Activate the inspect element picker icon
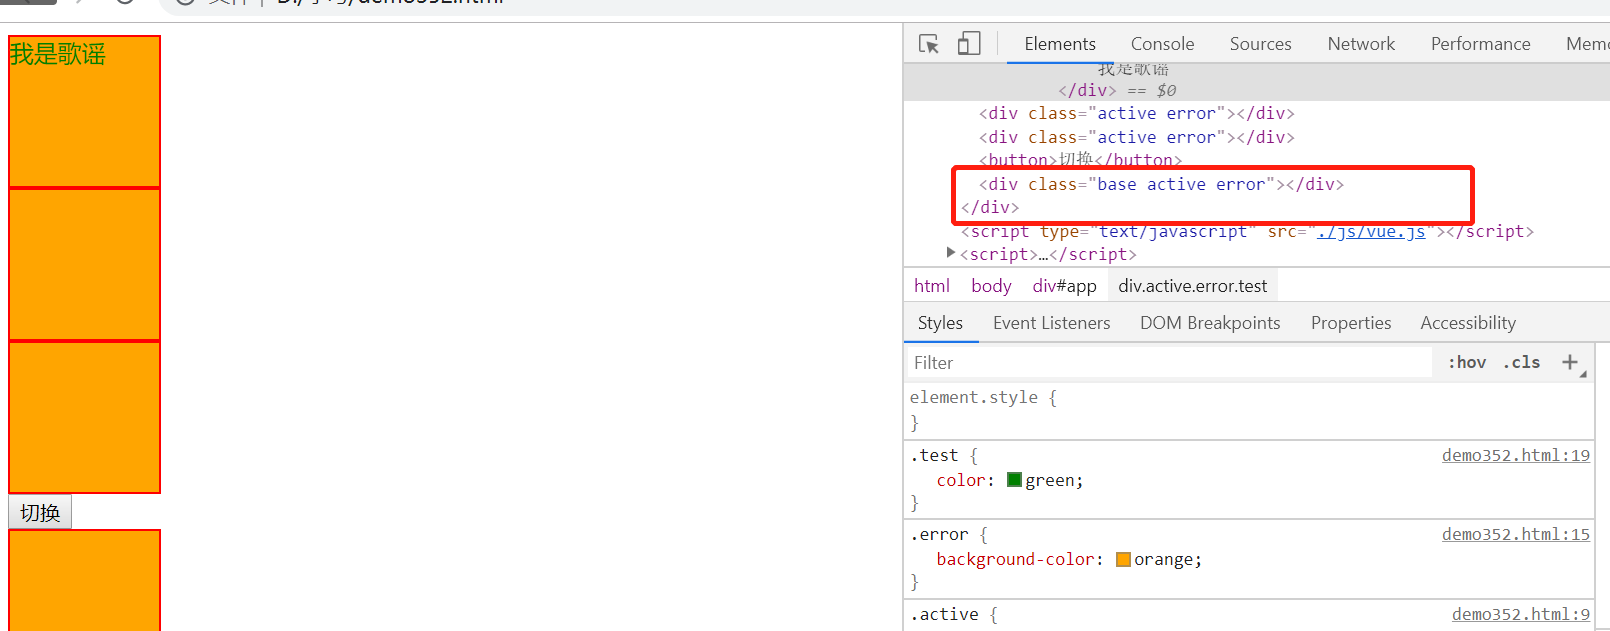The height and width of the screenshot is (631, 1610). click(x=929, y=44)
